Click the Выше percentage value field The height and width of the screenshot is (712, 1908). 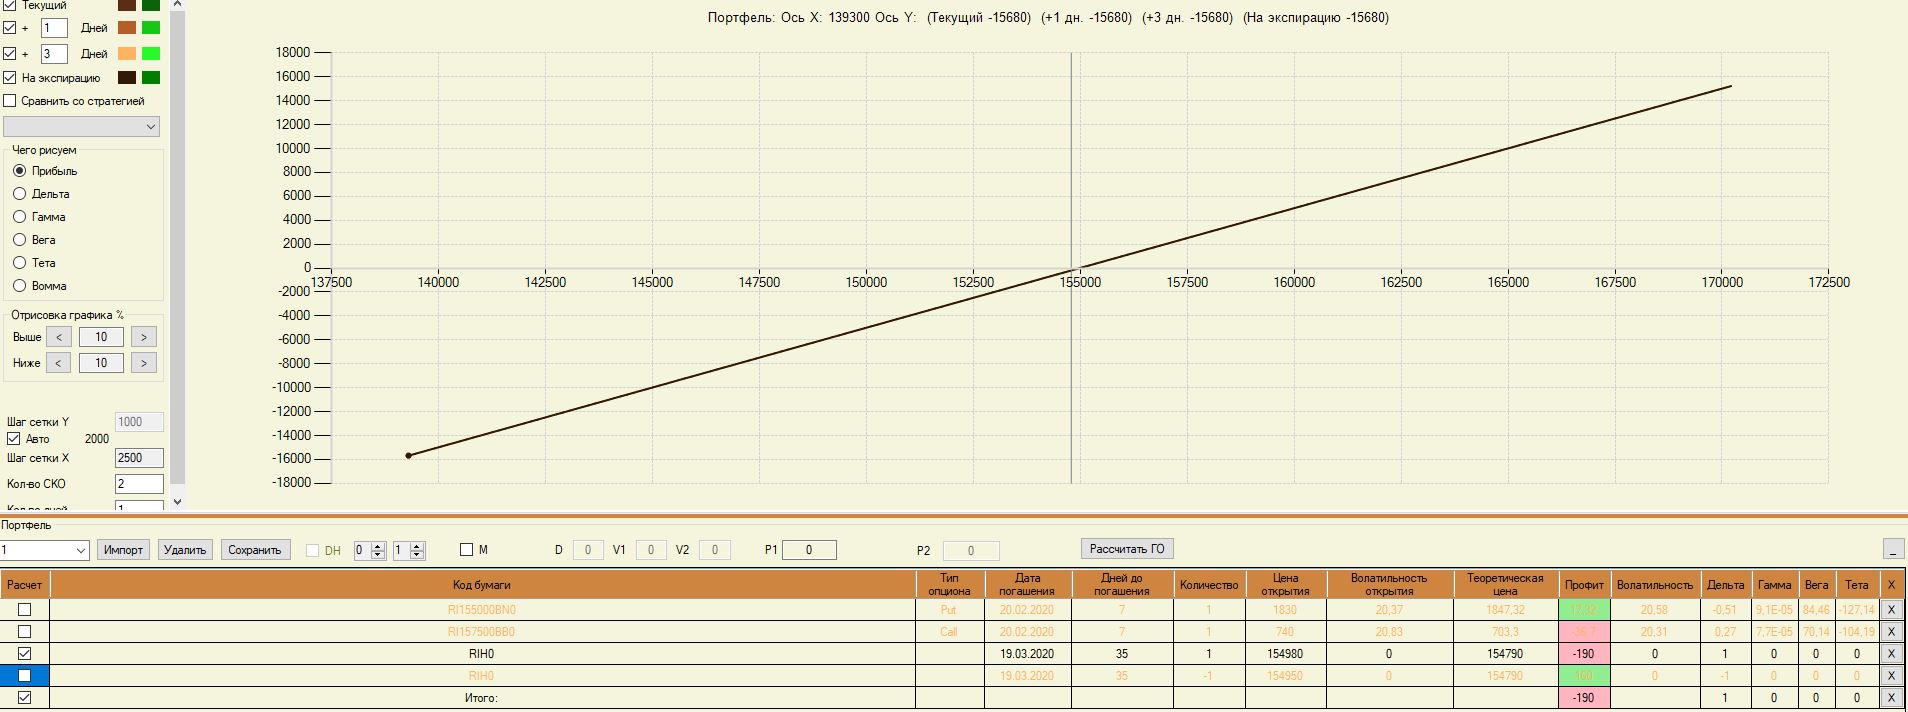(x=101, y=337)
